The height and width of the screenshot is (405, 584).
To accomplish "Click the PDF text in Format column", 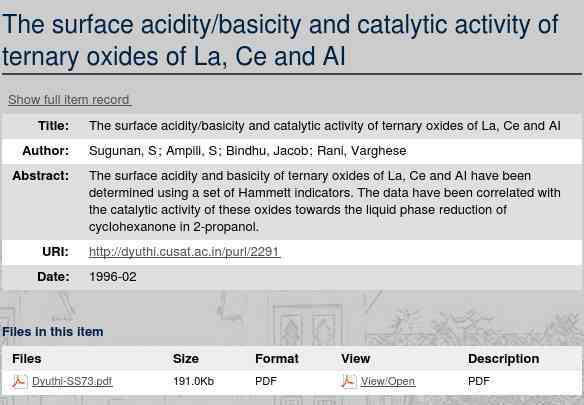I will tap(266, 382).
